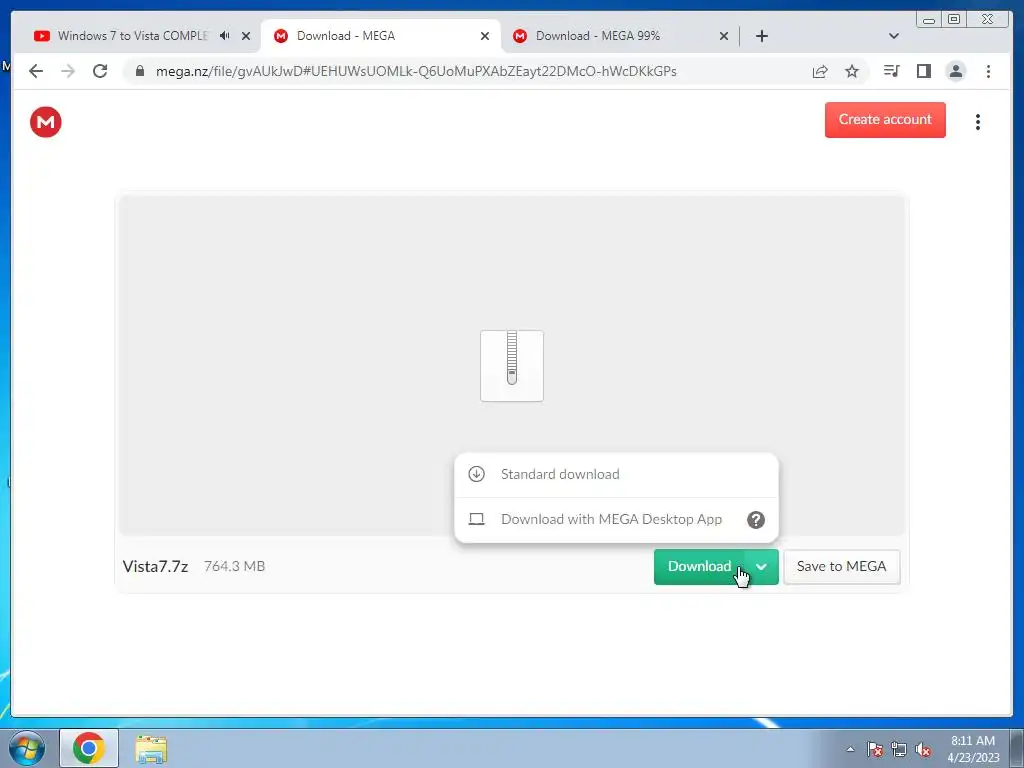Viewport: 1024px width, 768px height.
Task: Expand Download options dropdown arrow
Action: pyautogui.click(x=761, y=567)
